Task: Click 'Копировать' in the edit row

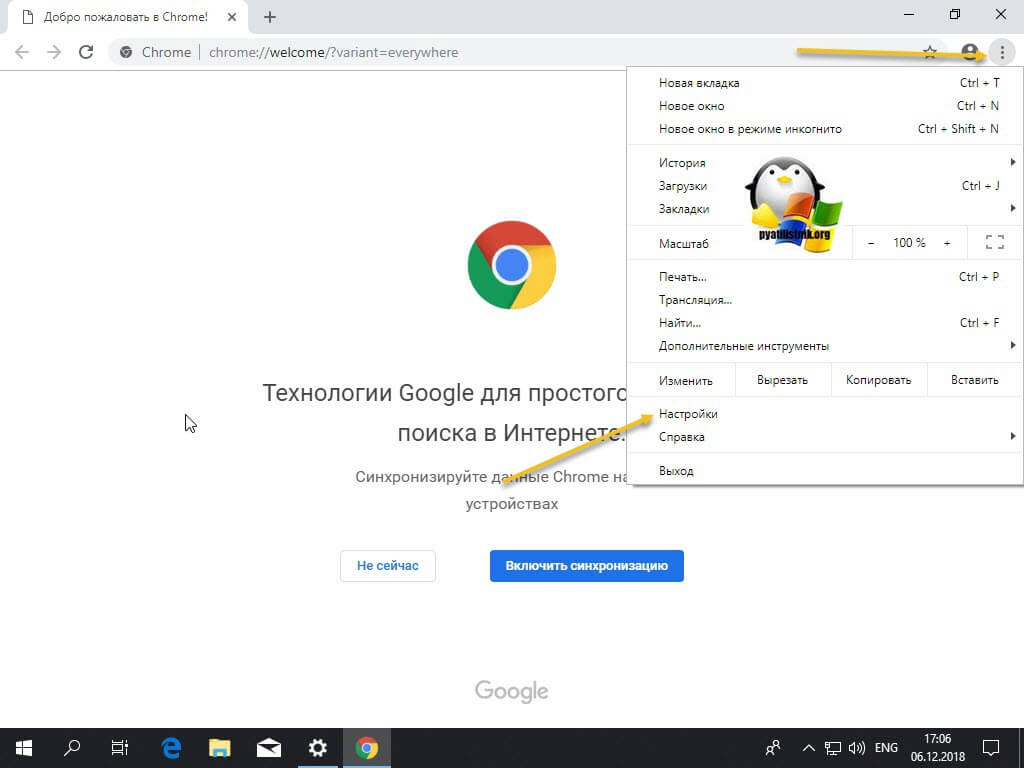Action: 878,380
